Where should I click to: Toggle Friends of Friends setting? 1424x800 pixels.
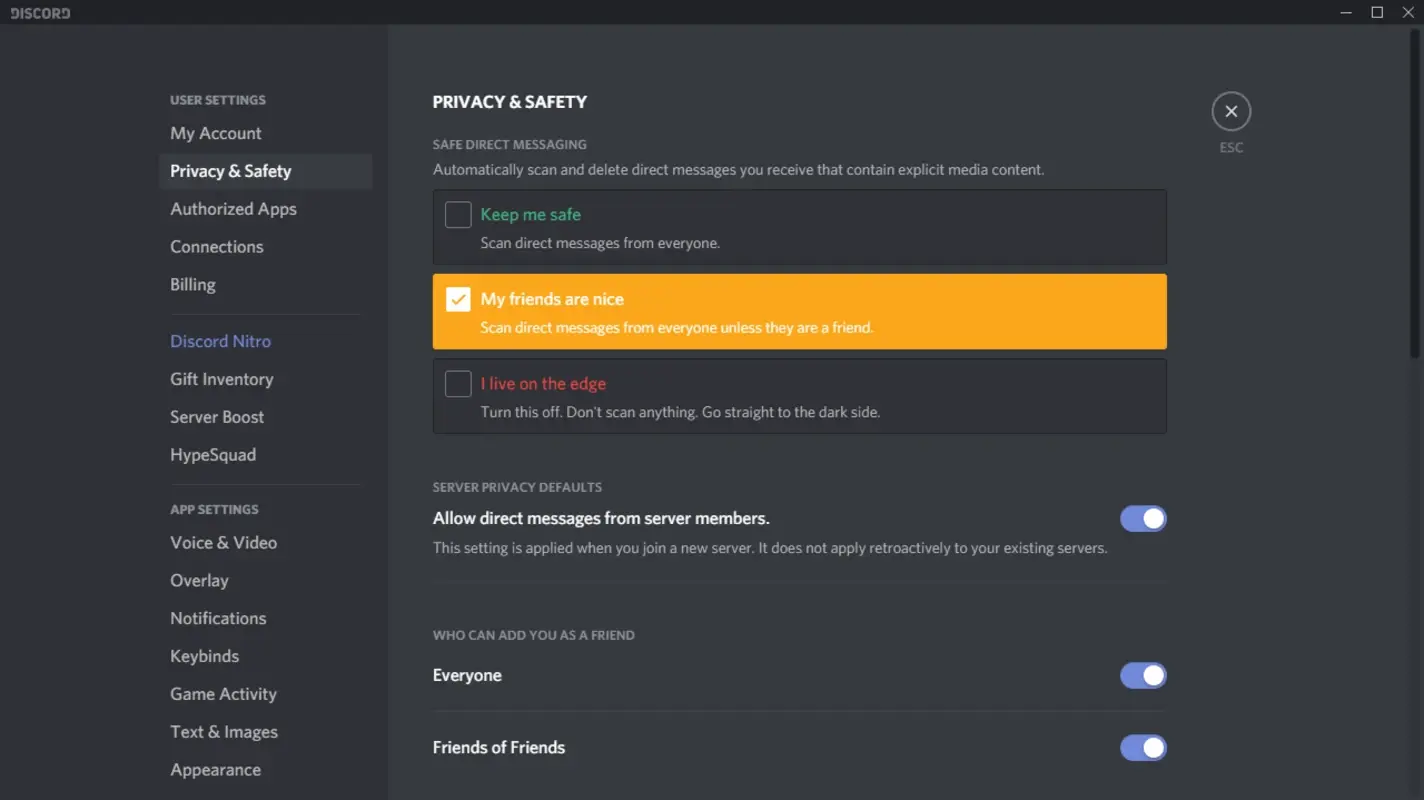tap(1143, 747)
